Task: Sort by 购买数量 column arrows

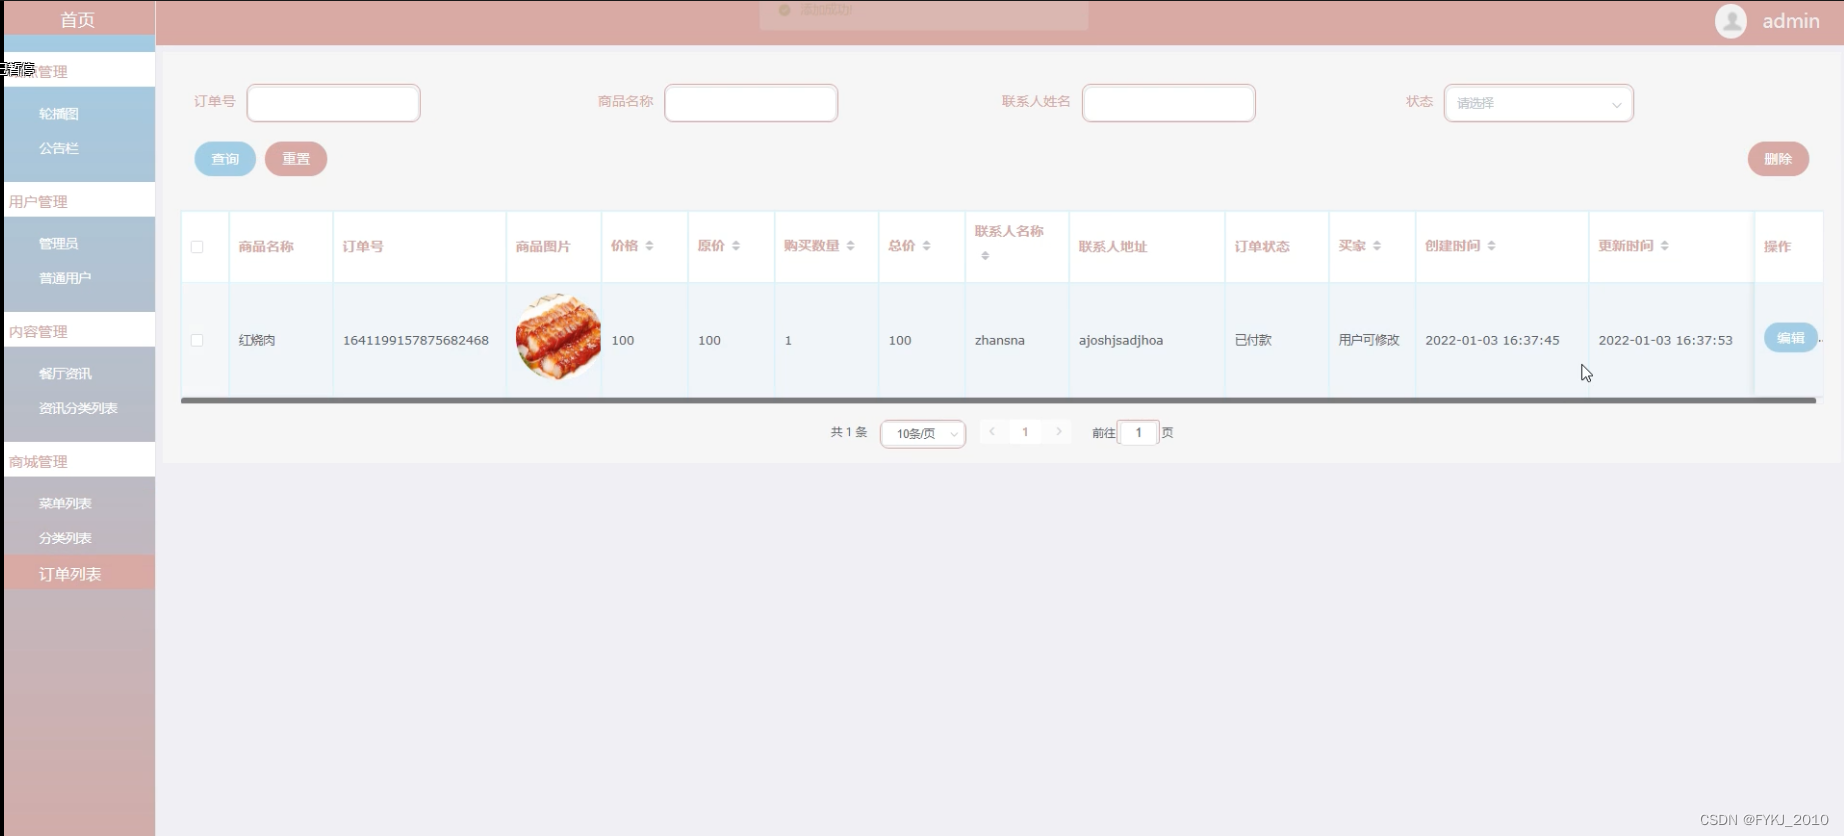Action: click(851, 246)
